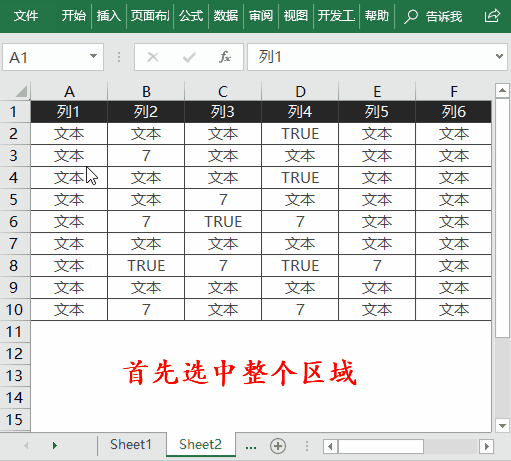The width and height of the screenshot is (511, 461).
Task: Click cell C6 containing TRUE
Action: click(223, 222)
